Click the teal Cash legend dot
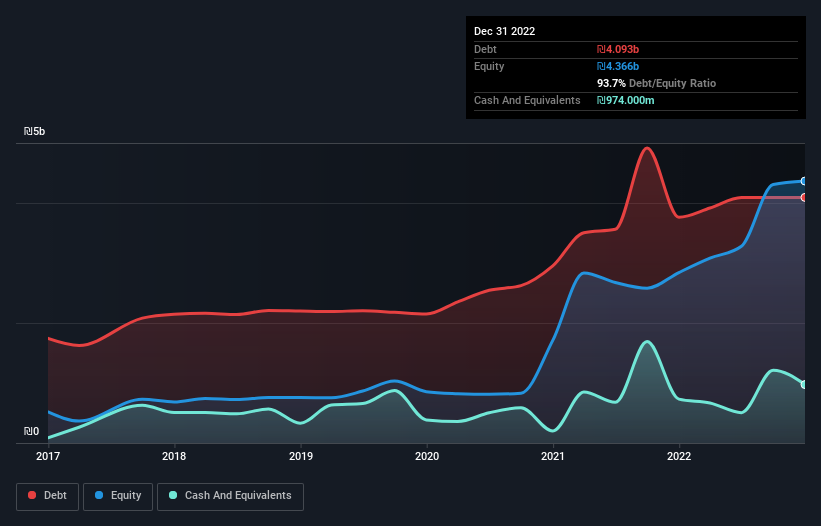 pyautogui.click(x=173, y=495)
